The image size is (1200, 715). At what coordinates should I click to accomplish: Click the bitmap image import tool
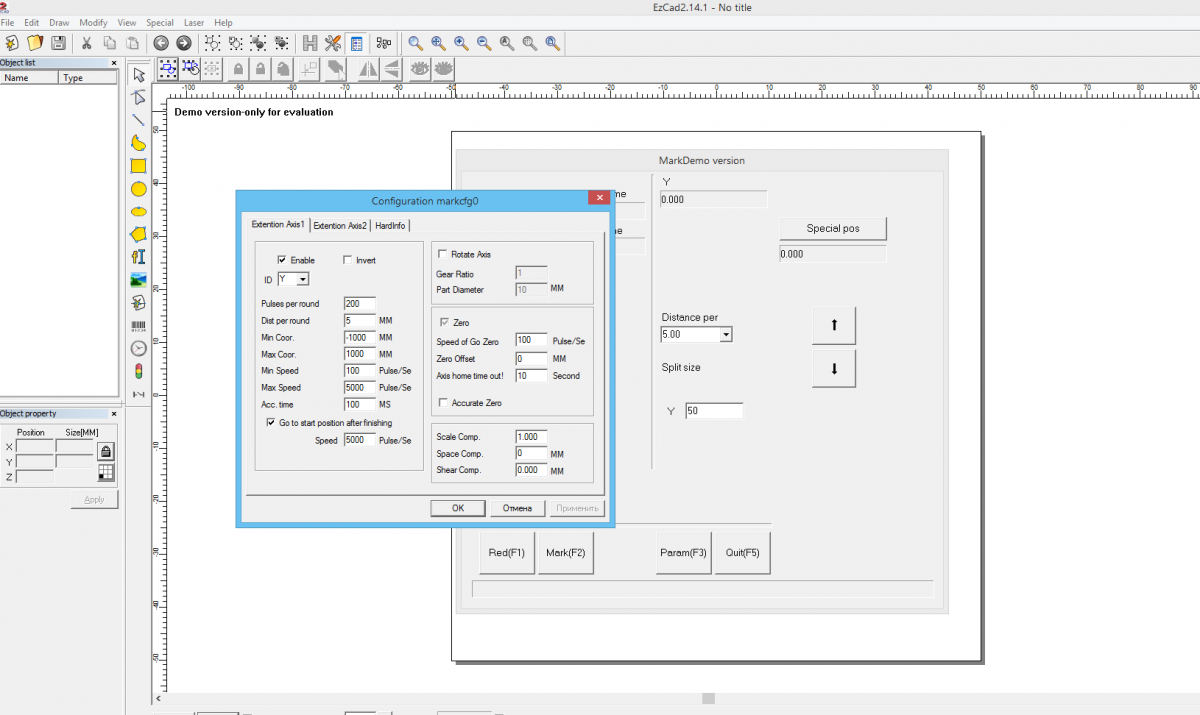tap(139, 279)
